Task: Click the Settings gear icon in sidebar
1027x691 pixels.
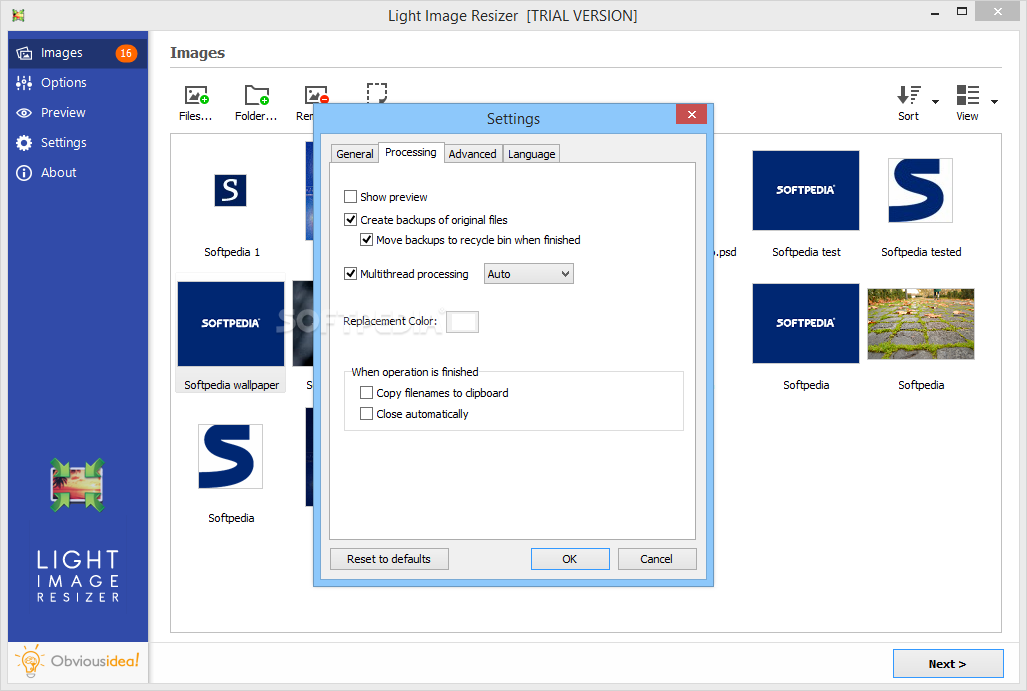Action: (x=24, y=143)
